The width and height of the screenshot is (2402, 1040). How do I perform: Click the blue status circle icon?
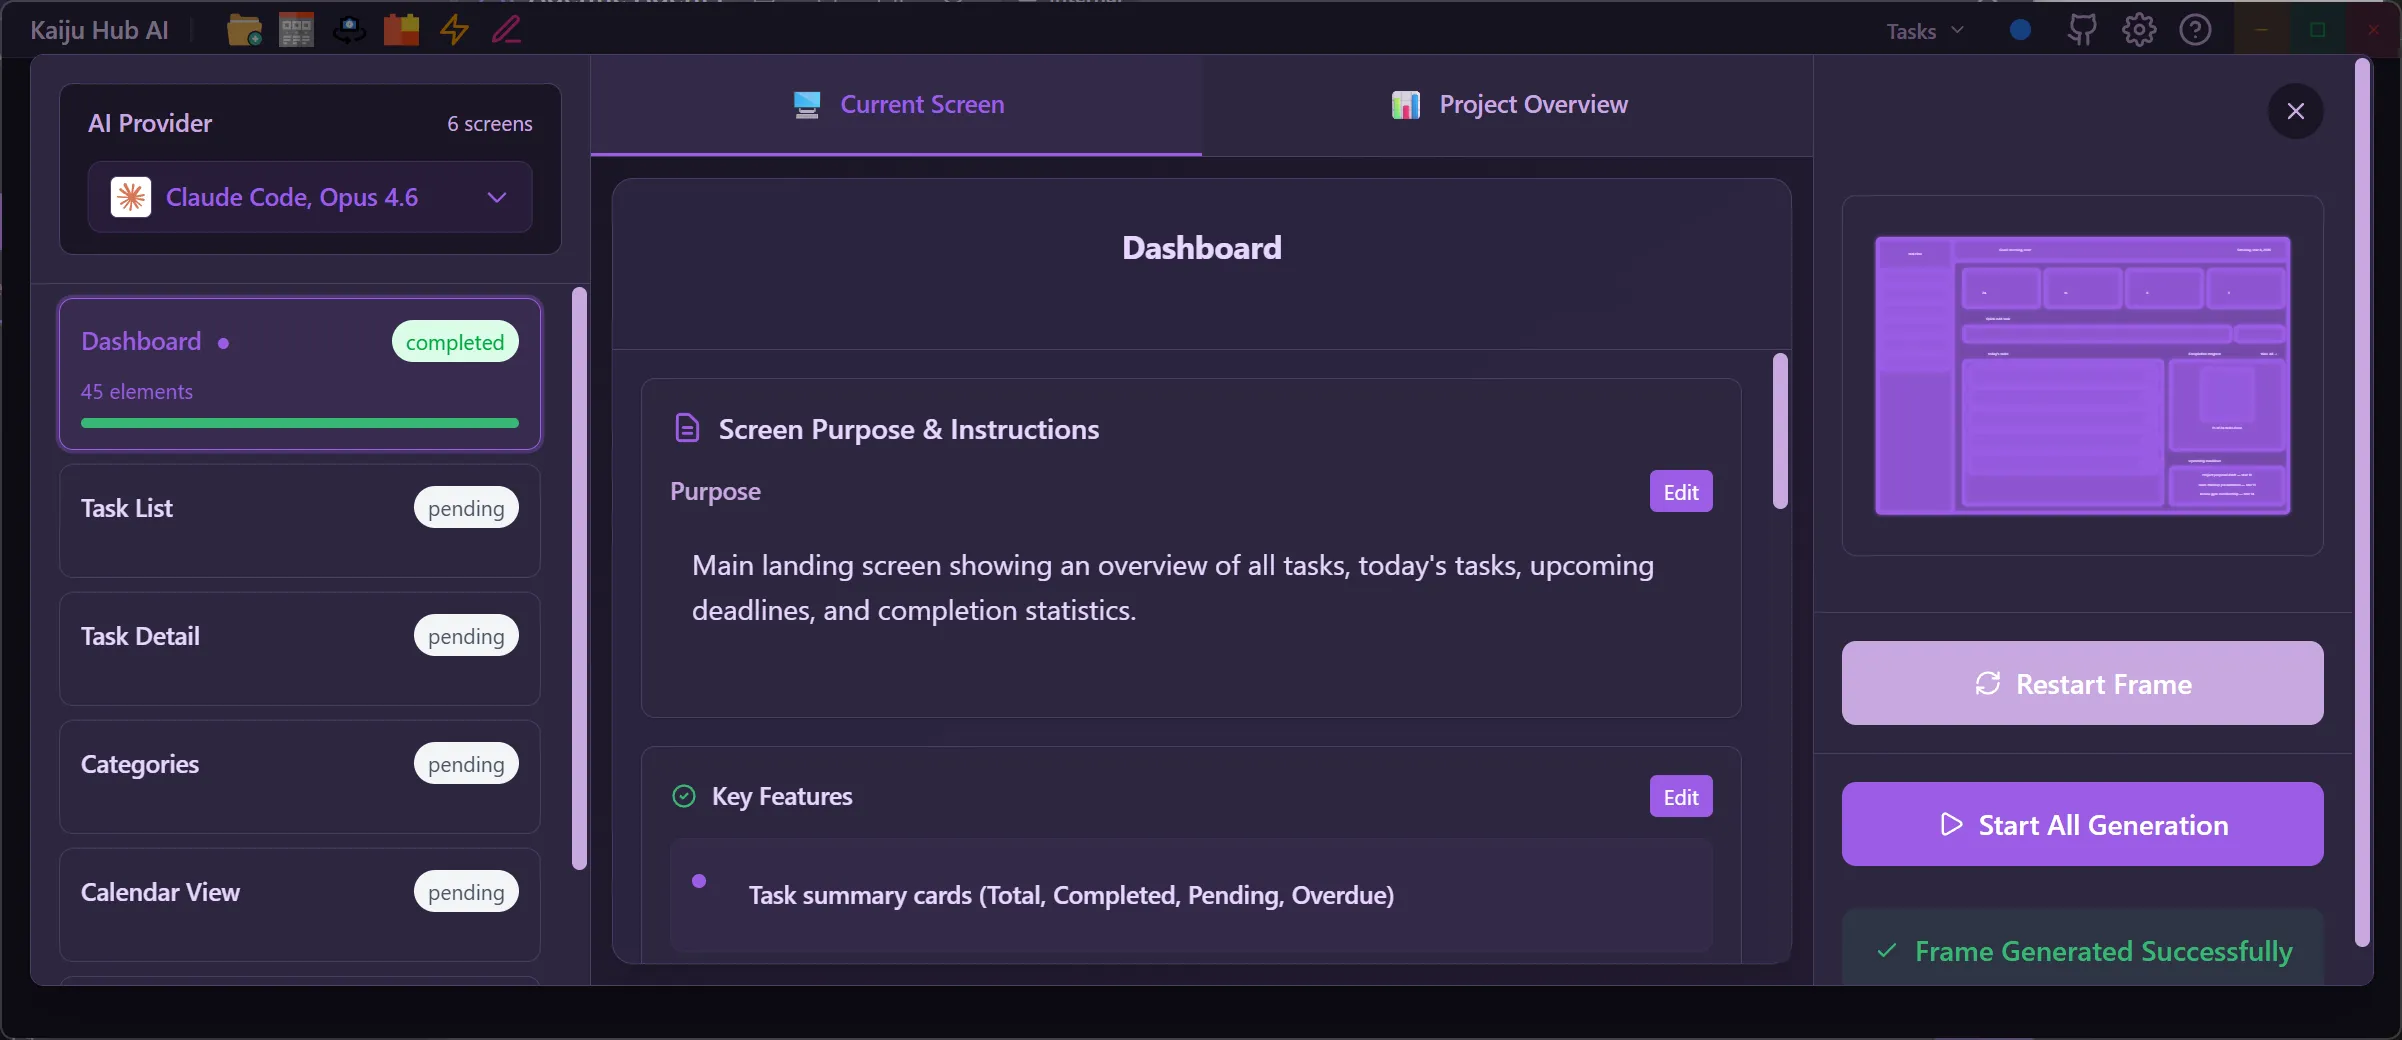2020,30
